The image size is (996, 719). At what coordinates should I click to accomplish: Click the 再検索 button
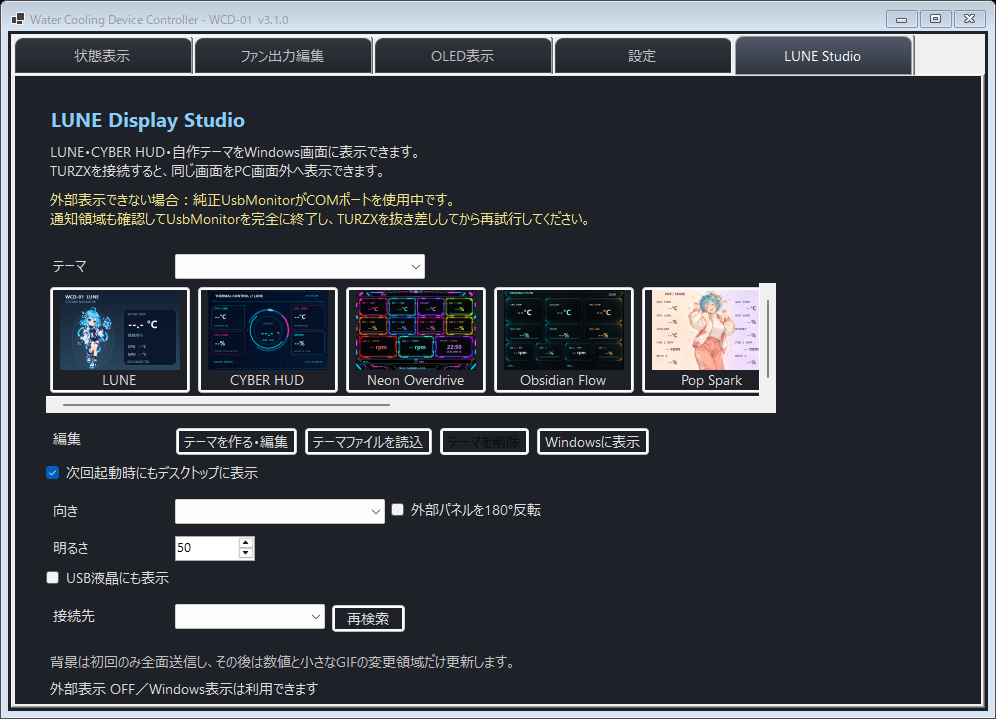click(368, 619)
